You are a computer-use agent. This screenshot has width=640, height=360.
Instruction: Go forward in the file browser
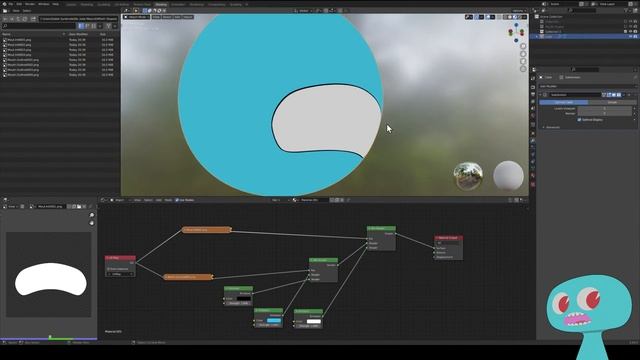point(12,19)
